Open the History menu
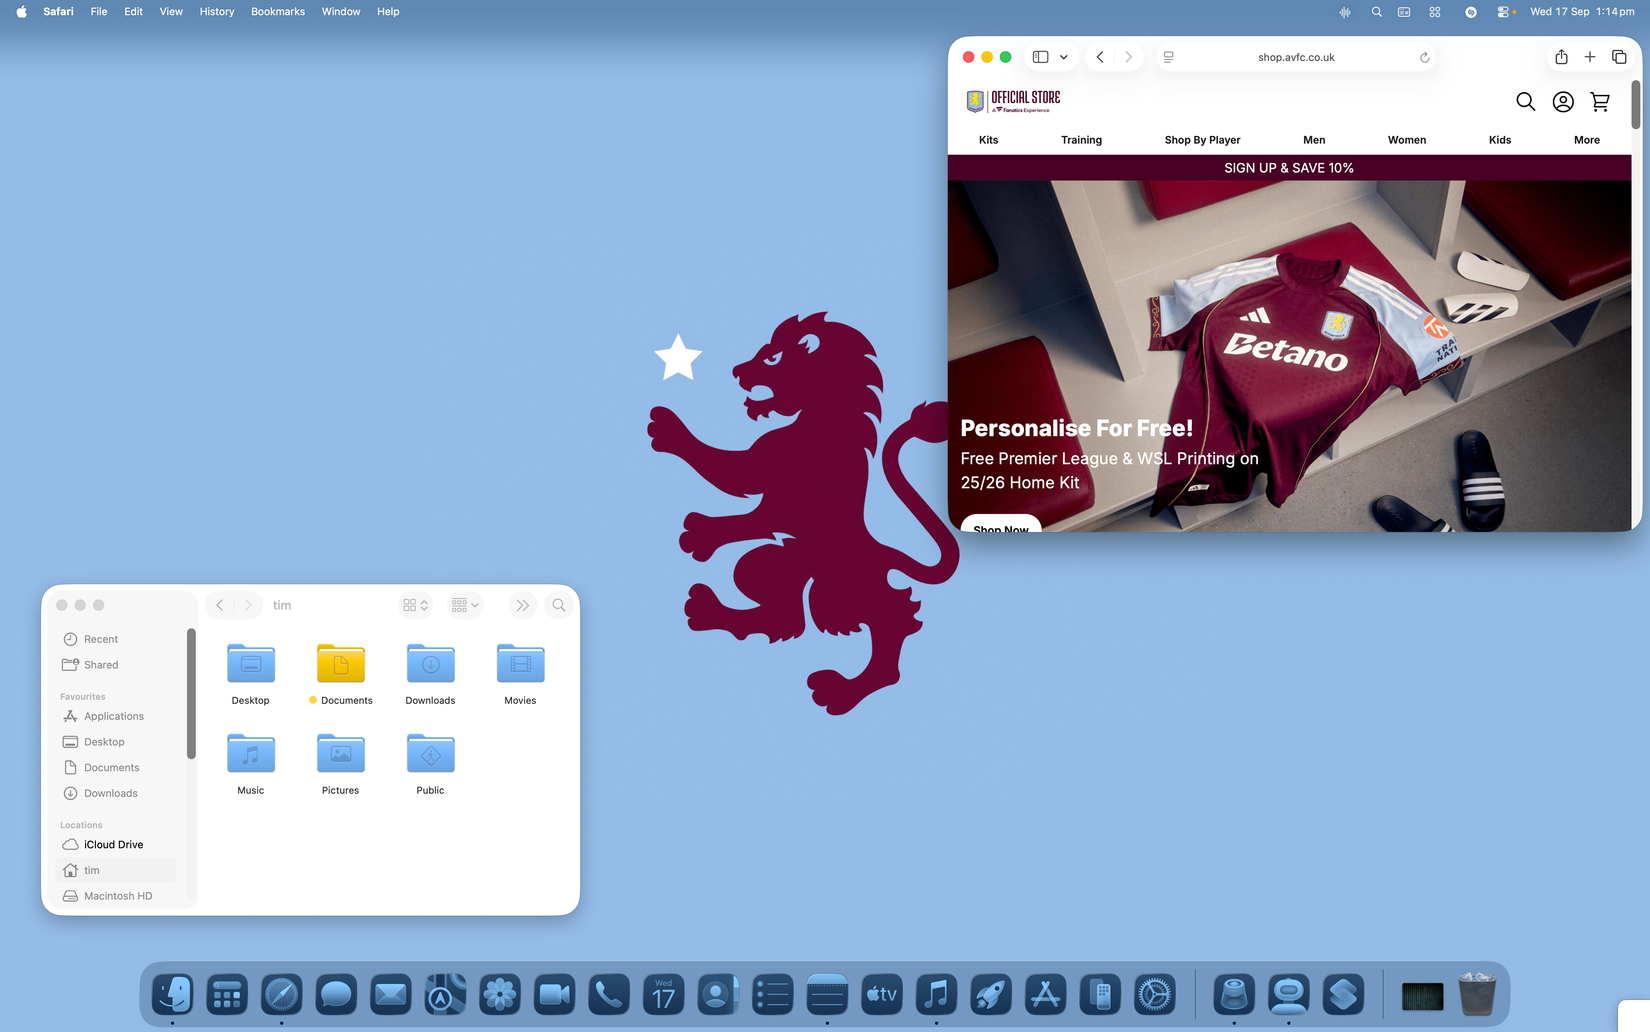The image size is (1650, 1032). pyautogui.click(x=216, y=12)
